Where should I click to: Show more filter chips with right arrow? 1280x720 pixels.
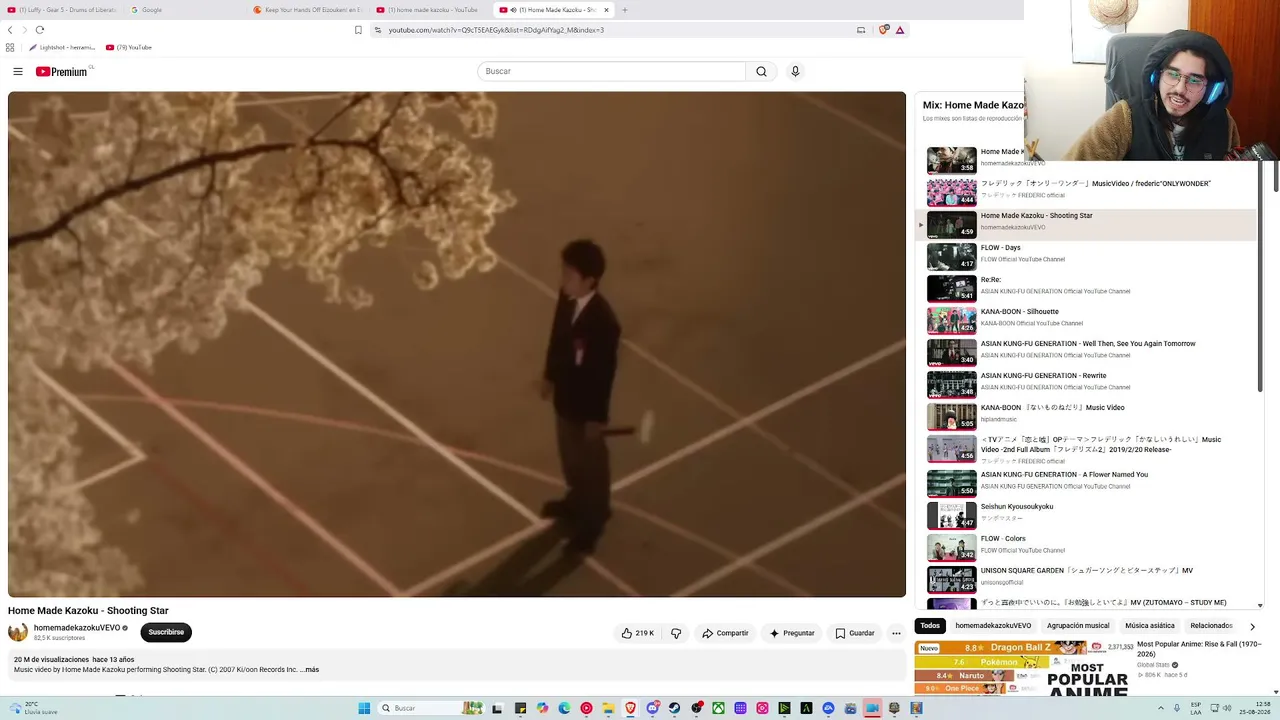[x=1252, y=626]
